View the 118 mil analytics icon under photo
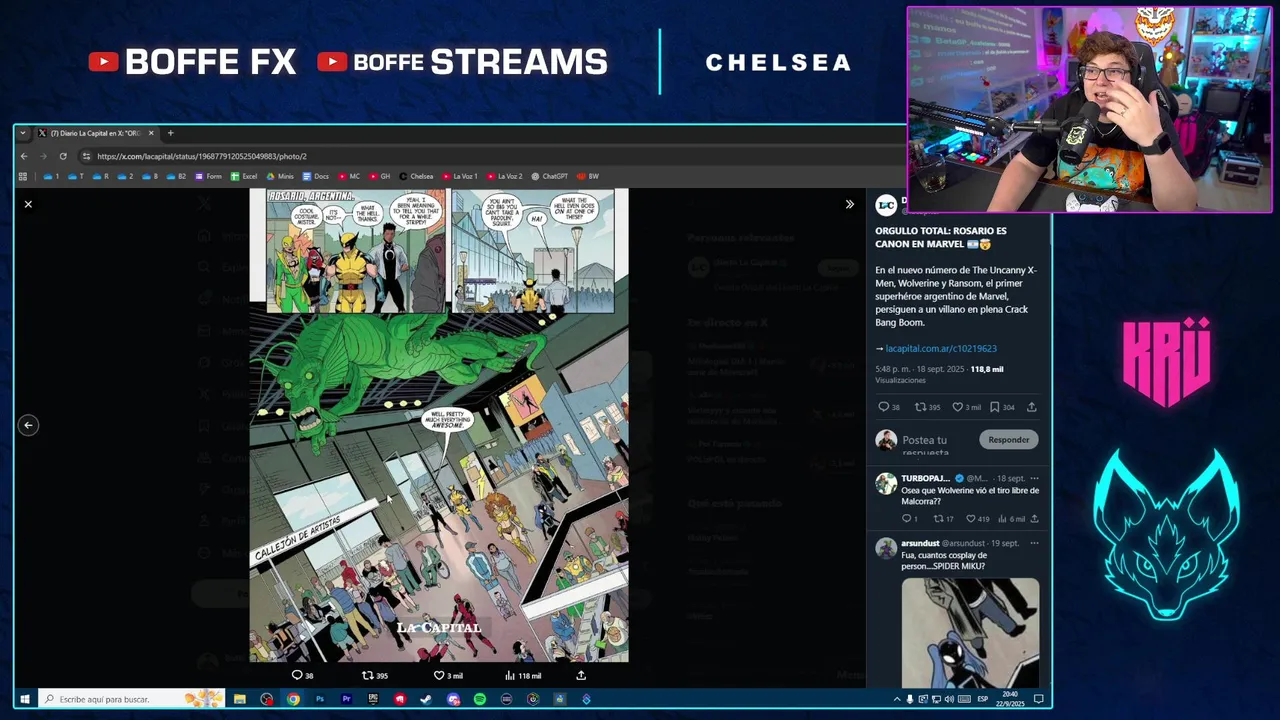1280x720 pixels. point(522,676)
